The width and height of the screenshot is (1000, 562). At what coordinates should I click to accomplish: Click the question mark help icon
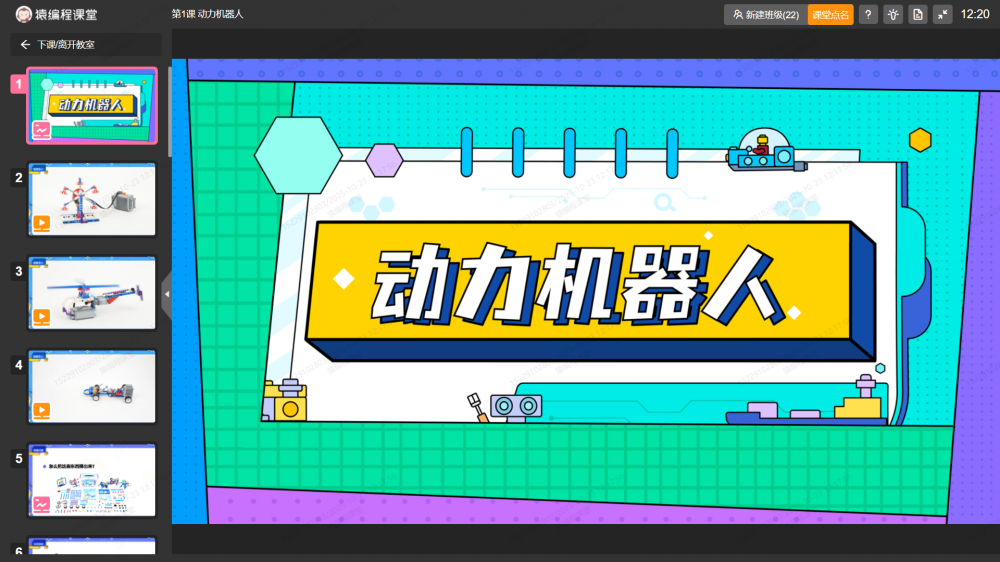pyautogui.click(x=868, y=15)
